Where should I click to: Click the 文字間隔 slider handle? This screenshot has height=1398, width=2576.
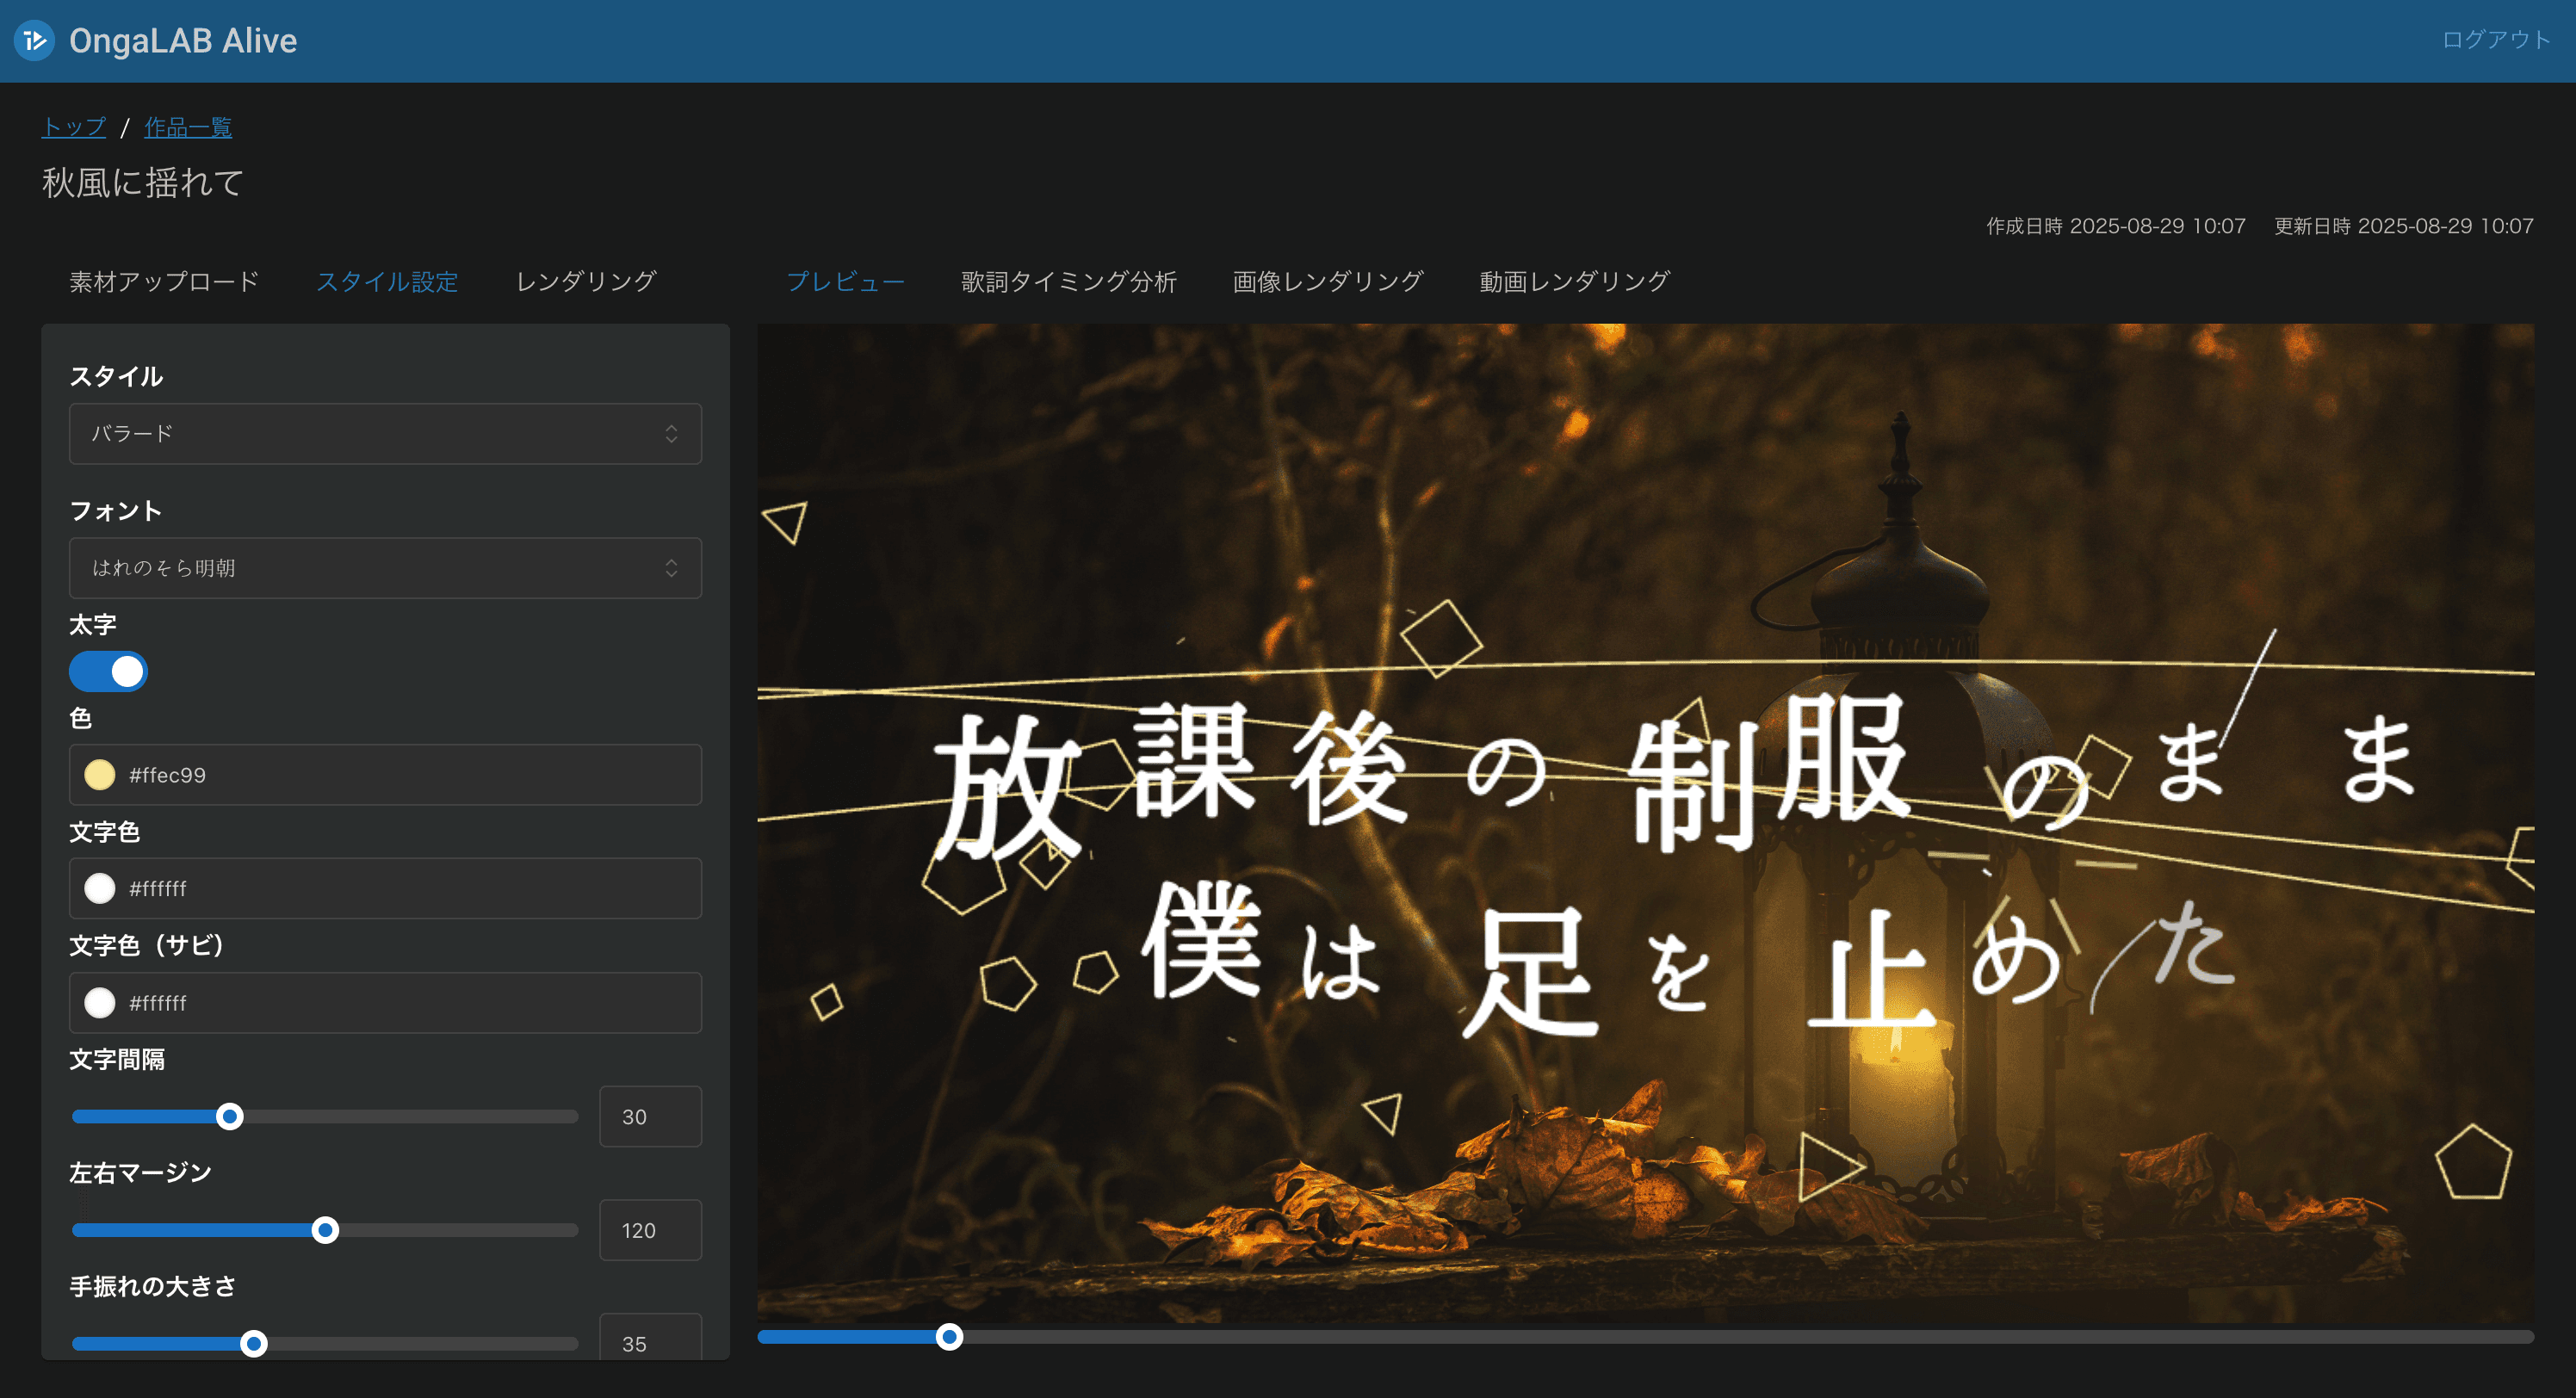230,1116
